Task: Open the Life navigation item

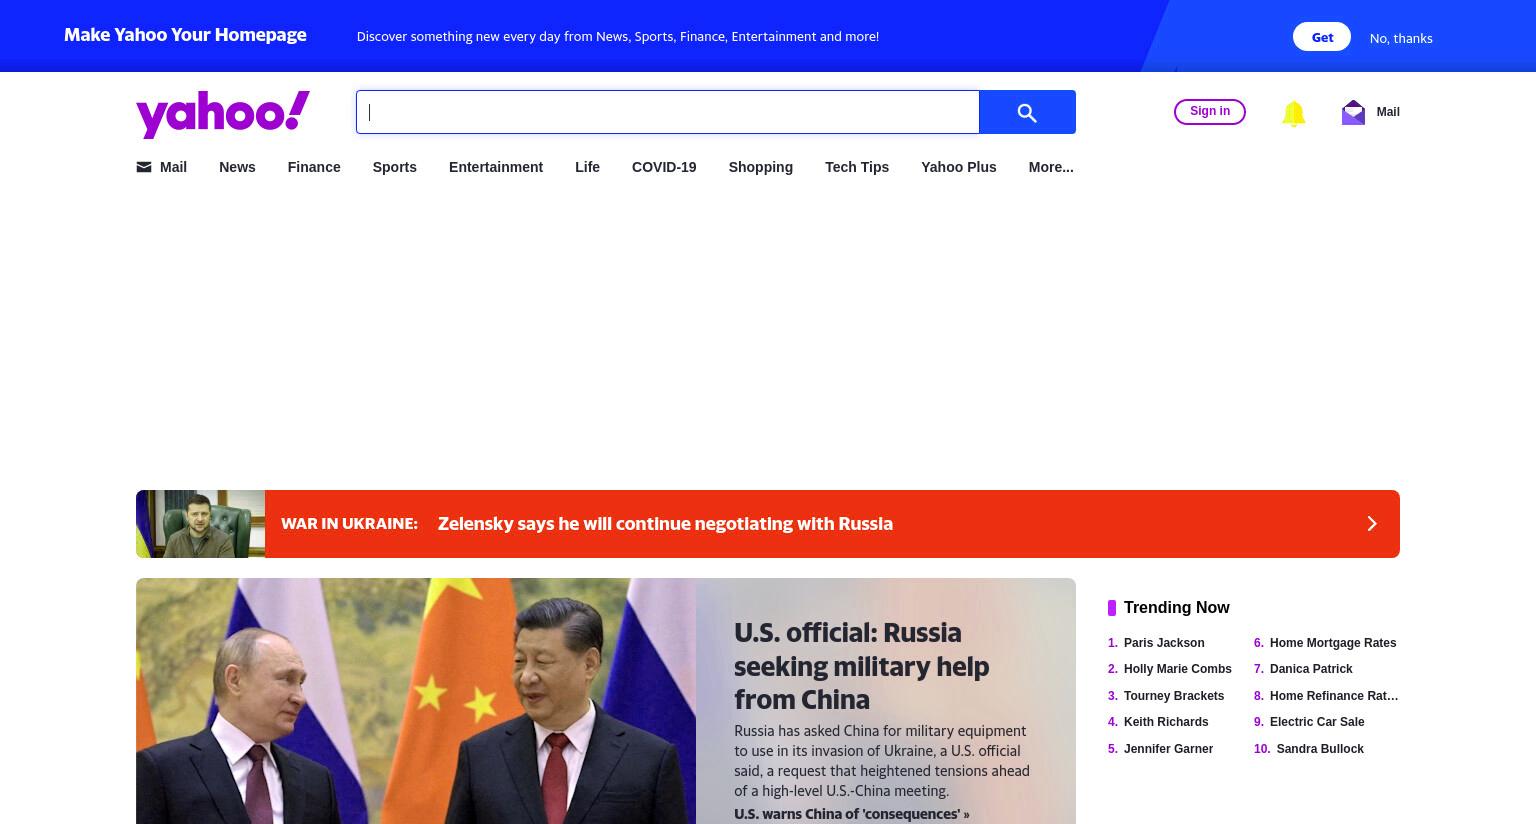Action: pyautogui.click(x=587, y=167)
